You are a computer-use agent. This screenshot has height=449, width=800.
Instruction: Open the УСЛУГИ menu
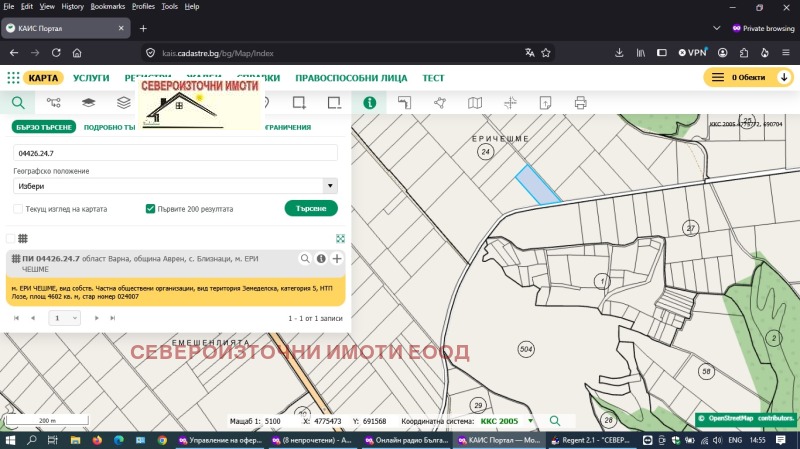point(91,78)
